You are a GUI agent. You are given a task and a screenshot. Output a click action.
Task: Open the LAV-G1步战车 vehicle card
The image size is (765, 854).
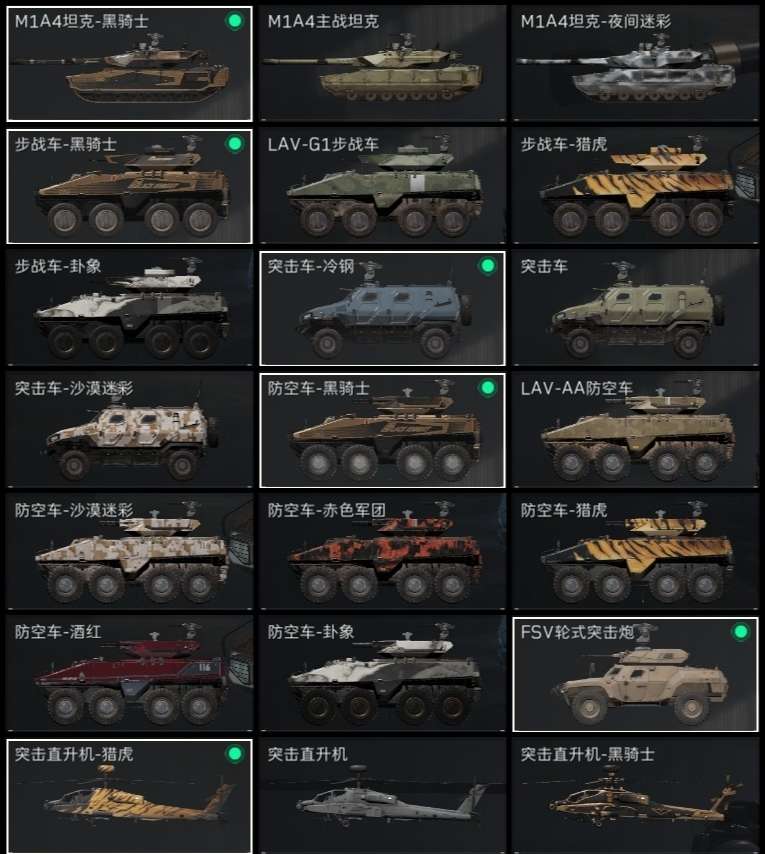pyautogui.click(x=382, y=186)
